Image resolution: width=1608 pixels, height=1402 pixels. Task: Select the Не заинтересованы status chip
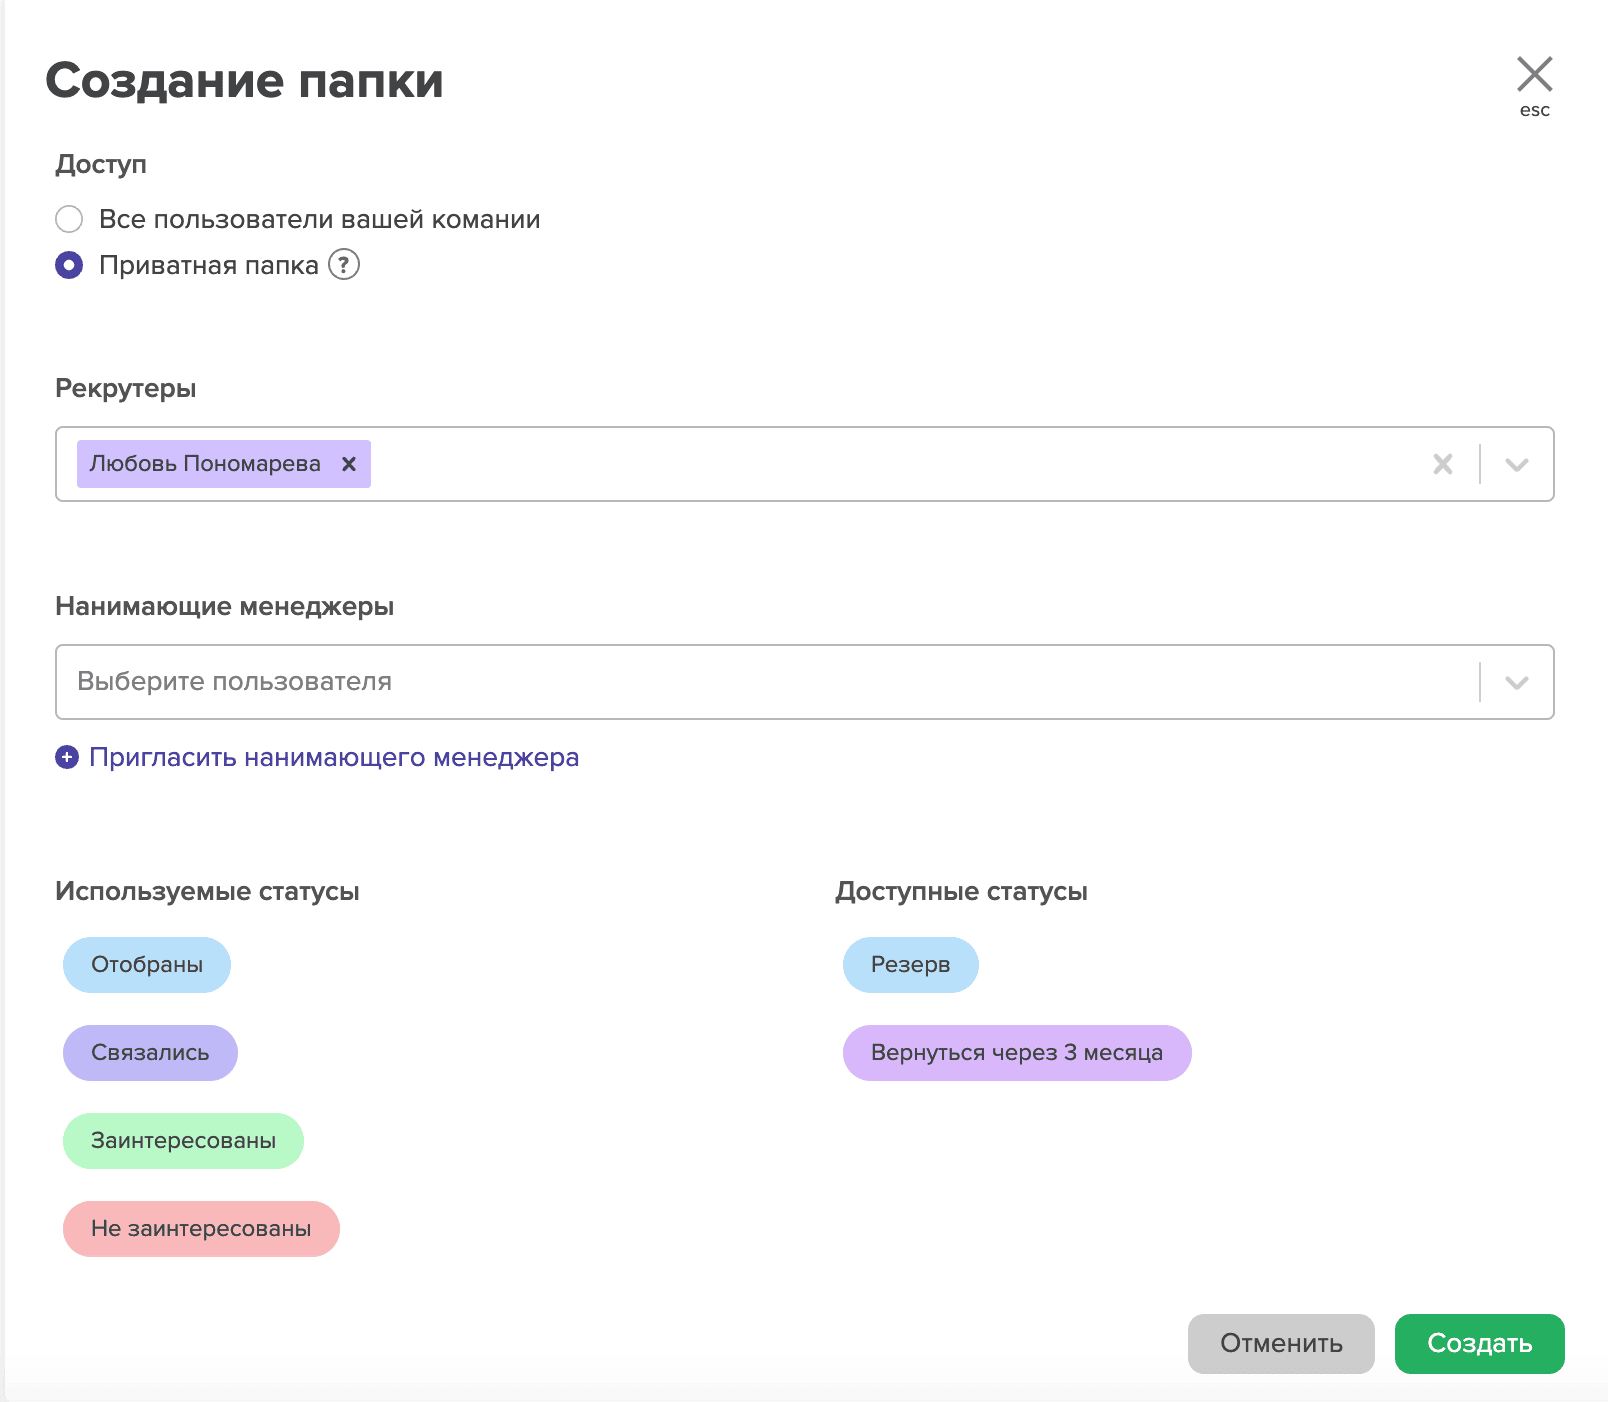(x=201, y=1229)
